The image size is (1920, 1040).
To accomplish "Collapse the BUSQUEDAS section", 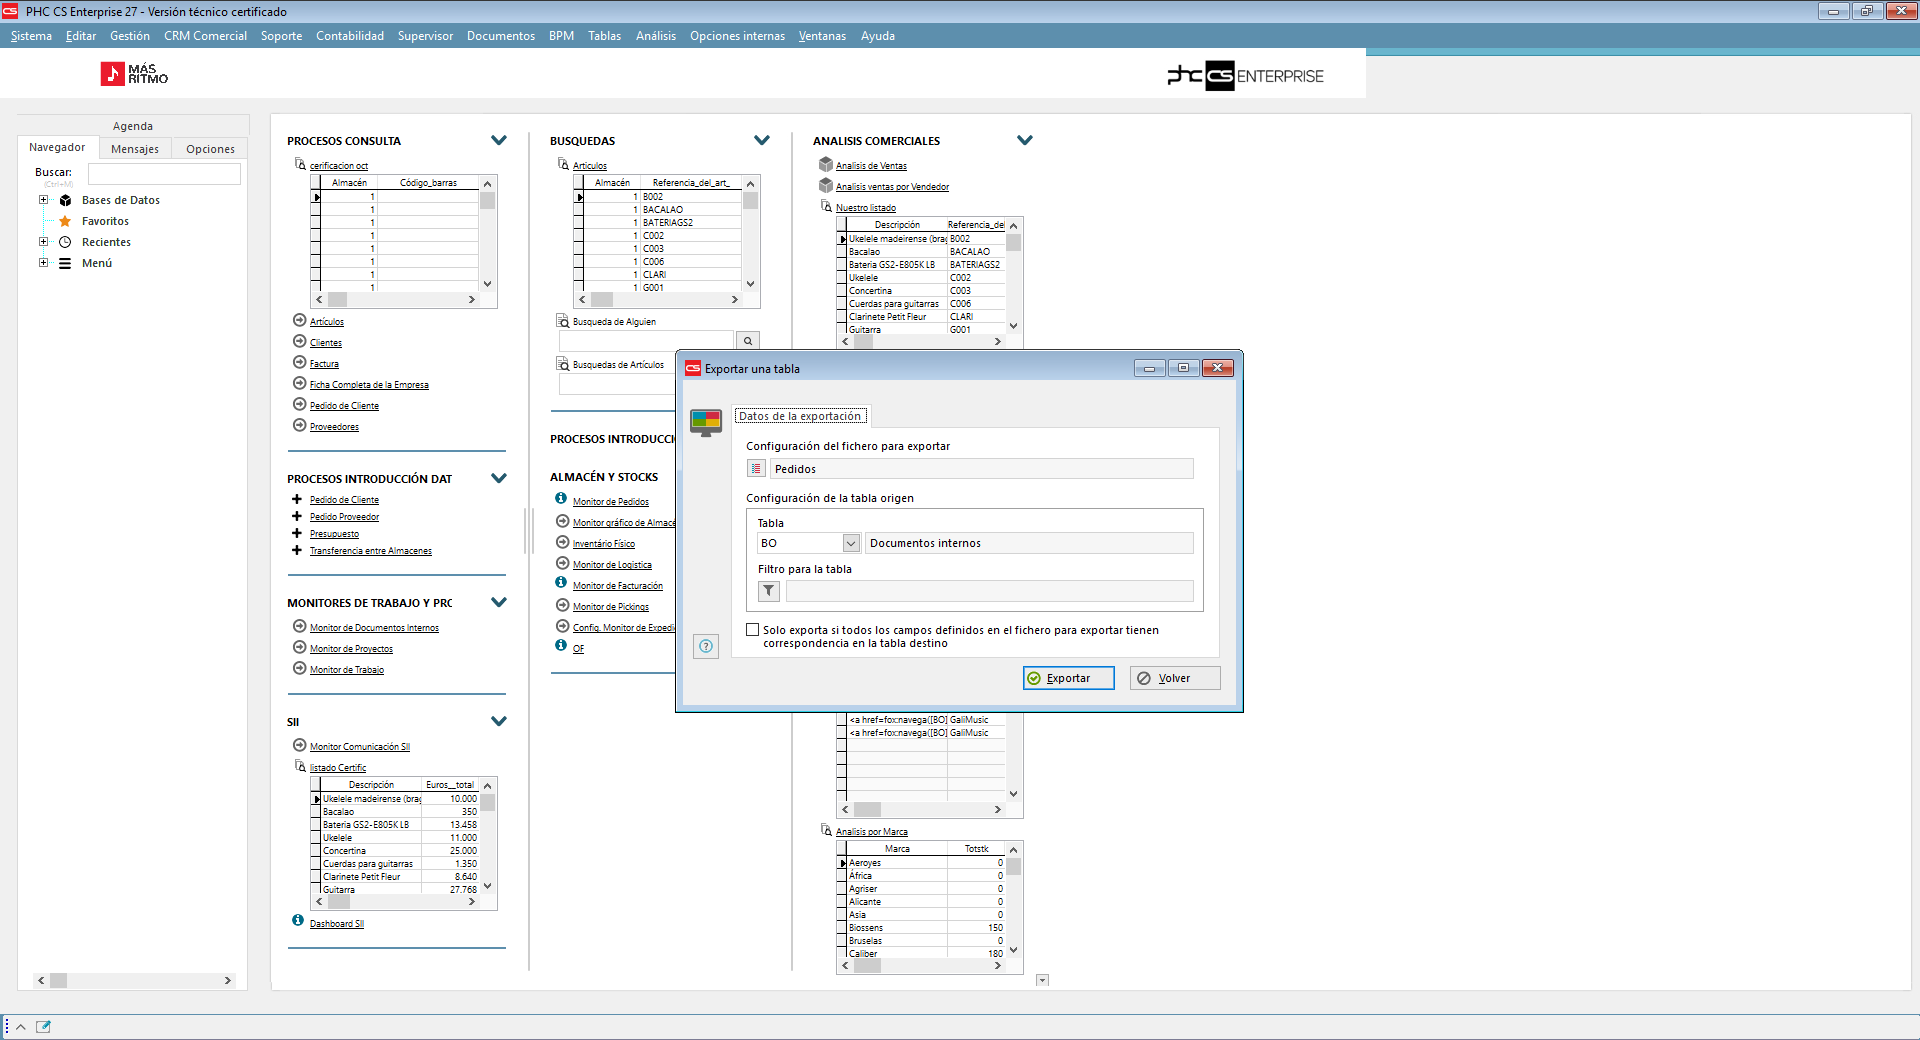I will point(762,140).
